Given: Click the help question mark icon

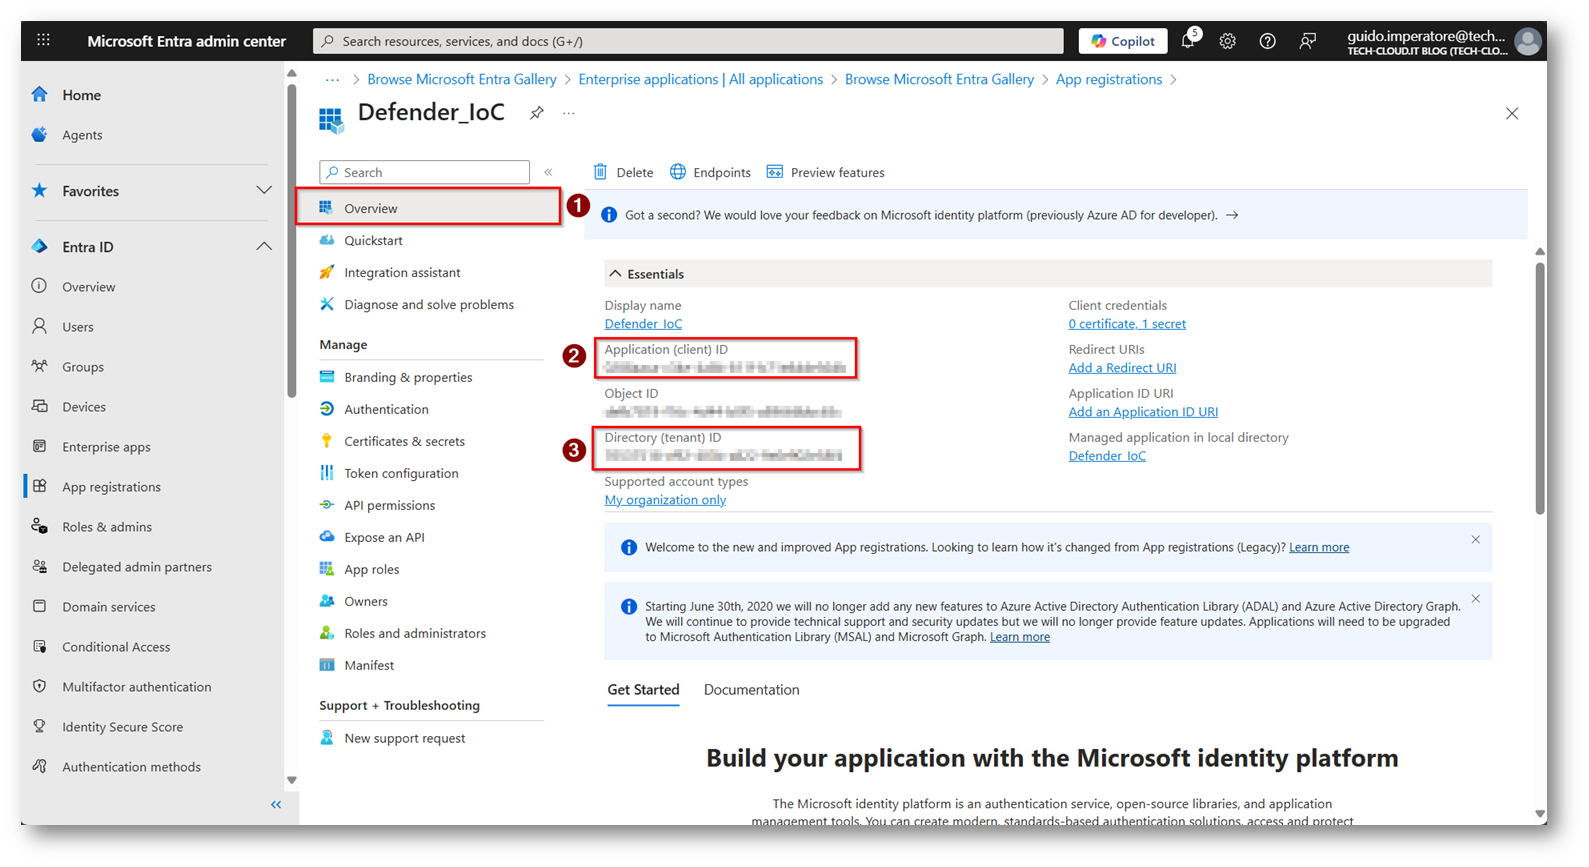Looking at the screenshot, I should click(1267, 41).
